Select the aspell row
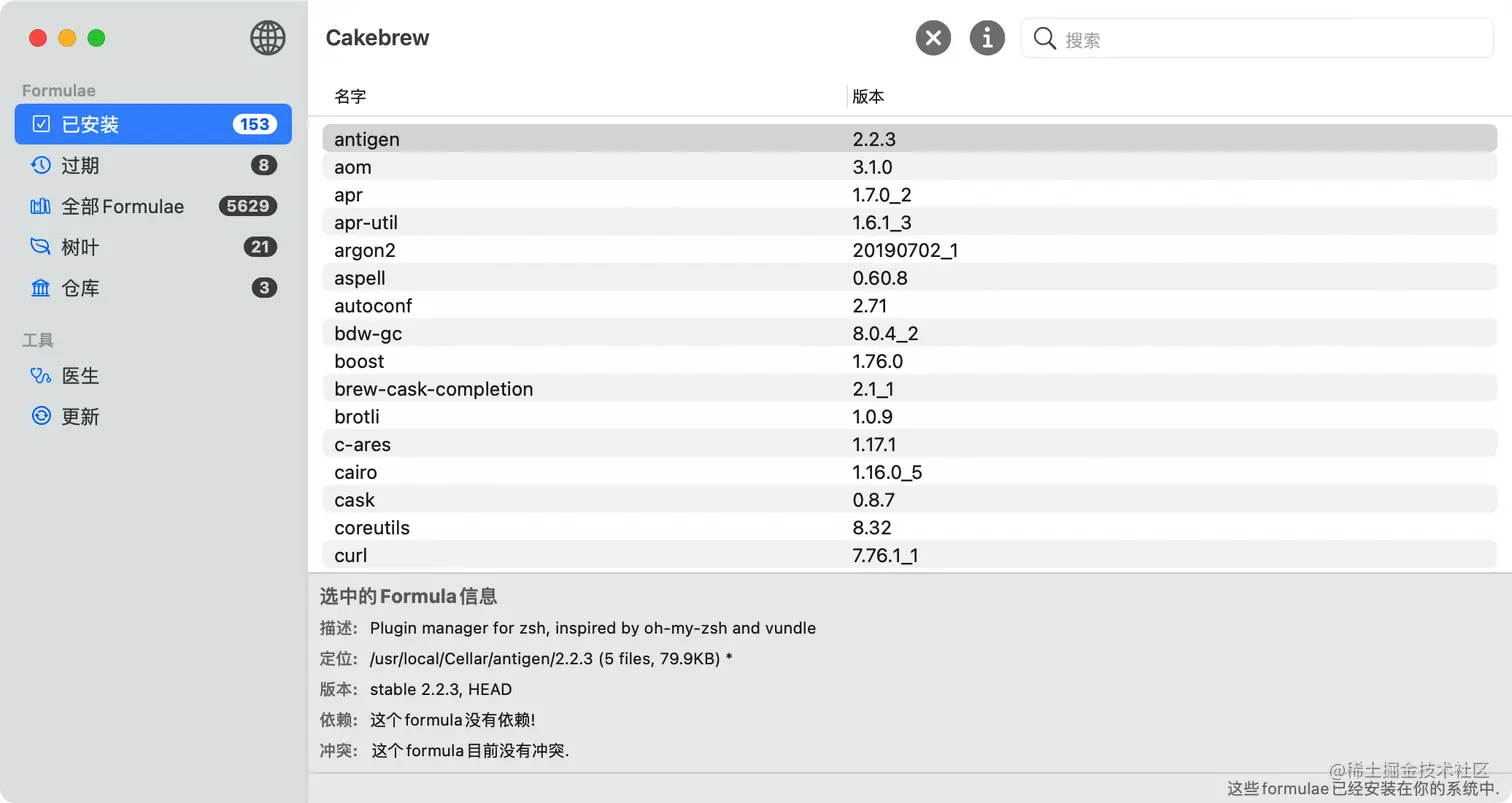The image size is (1512, 803). point(910,278)
